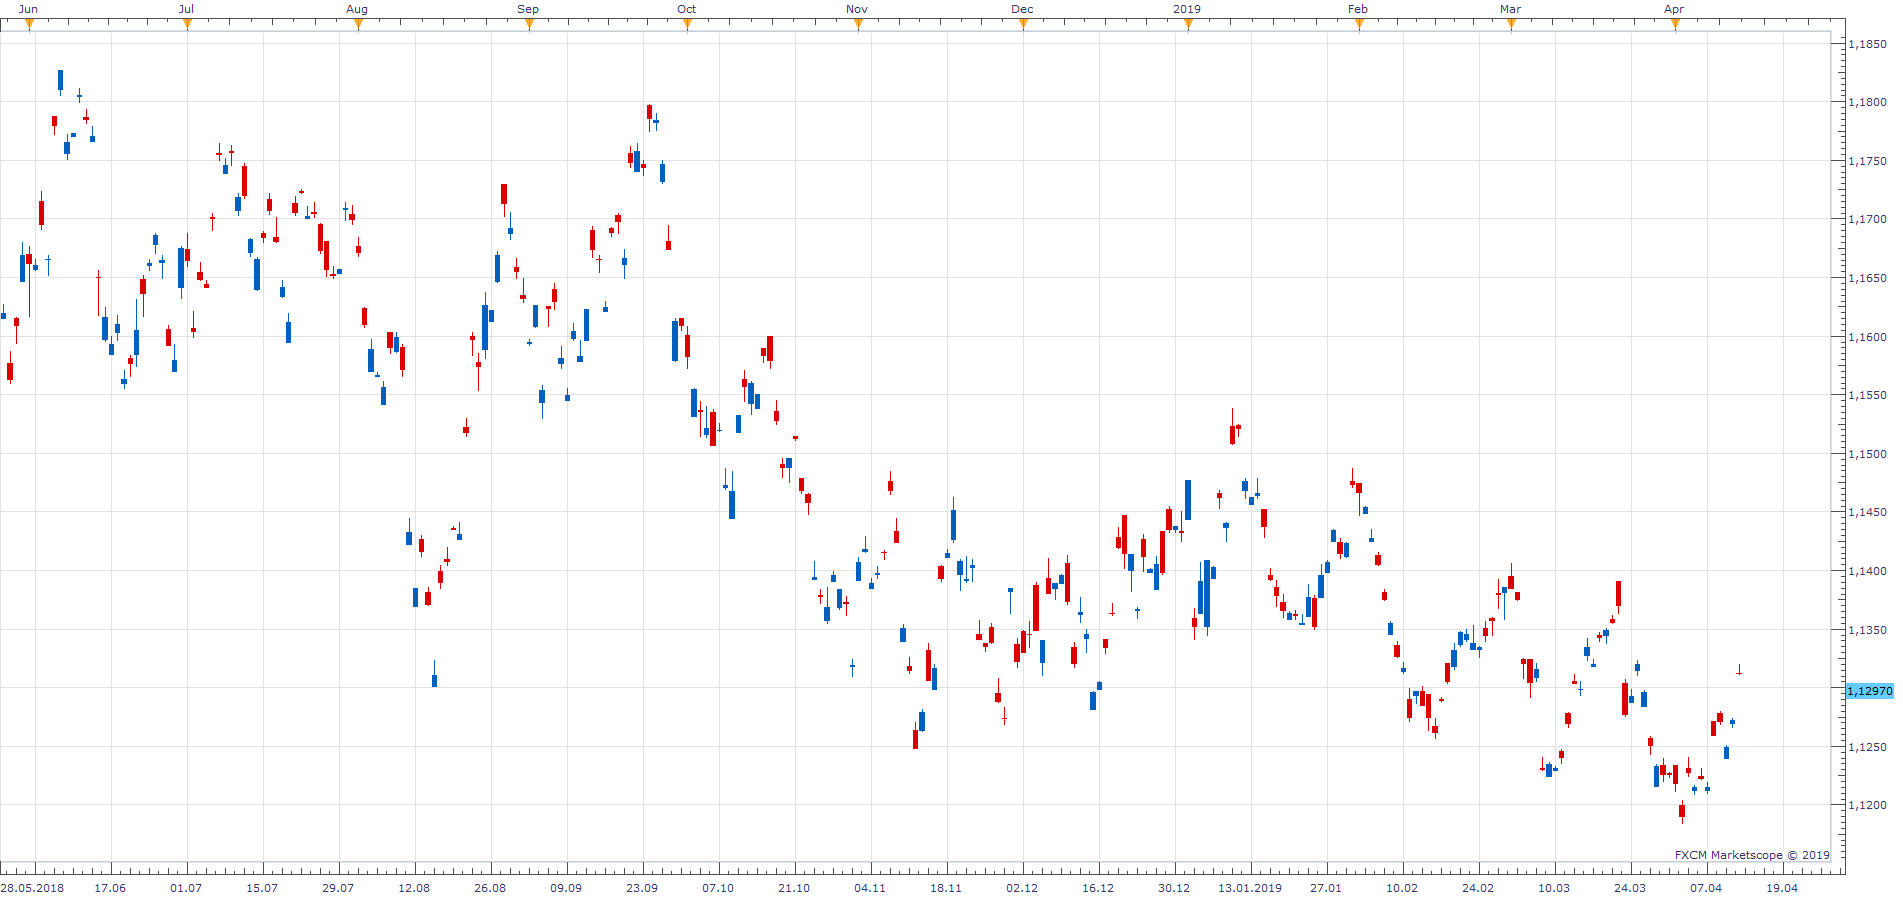Click the 1,1400 price axis label
The image size is (1903, 900).
click(x=1867, y=571)
